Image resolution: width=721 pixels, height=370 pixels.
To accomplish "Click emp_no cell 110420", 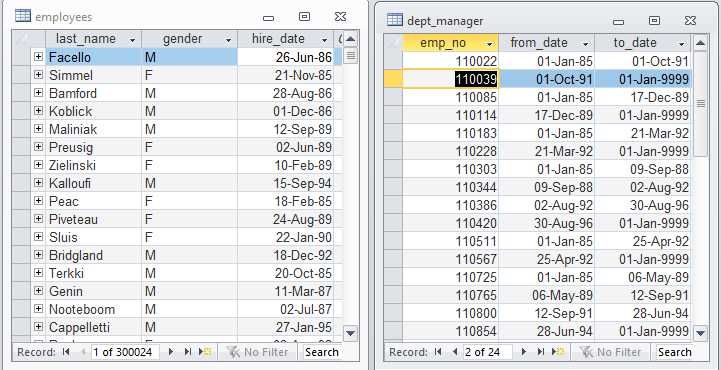I will [451, 223].
